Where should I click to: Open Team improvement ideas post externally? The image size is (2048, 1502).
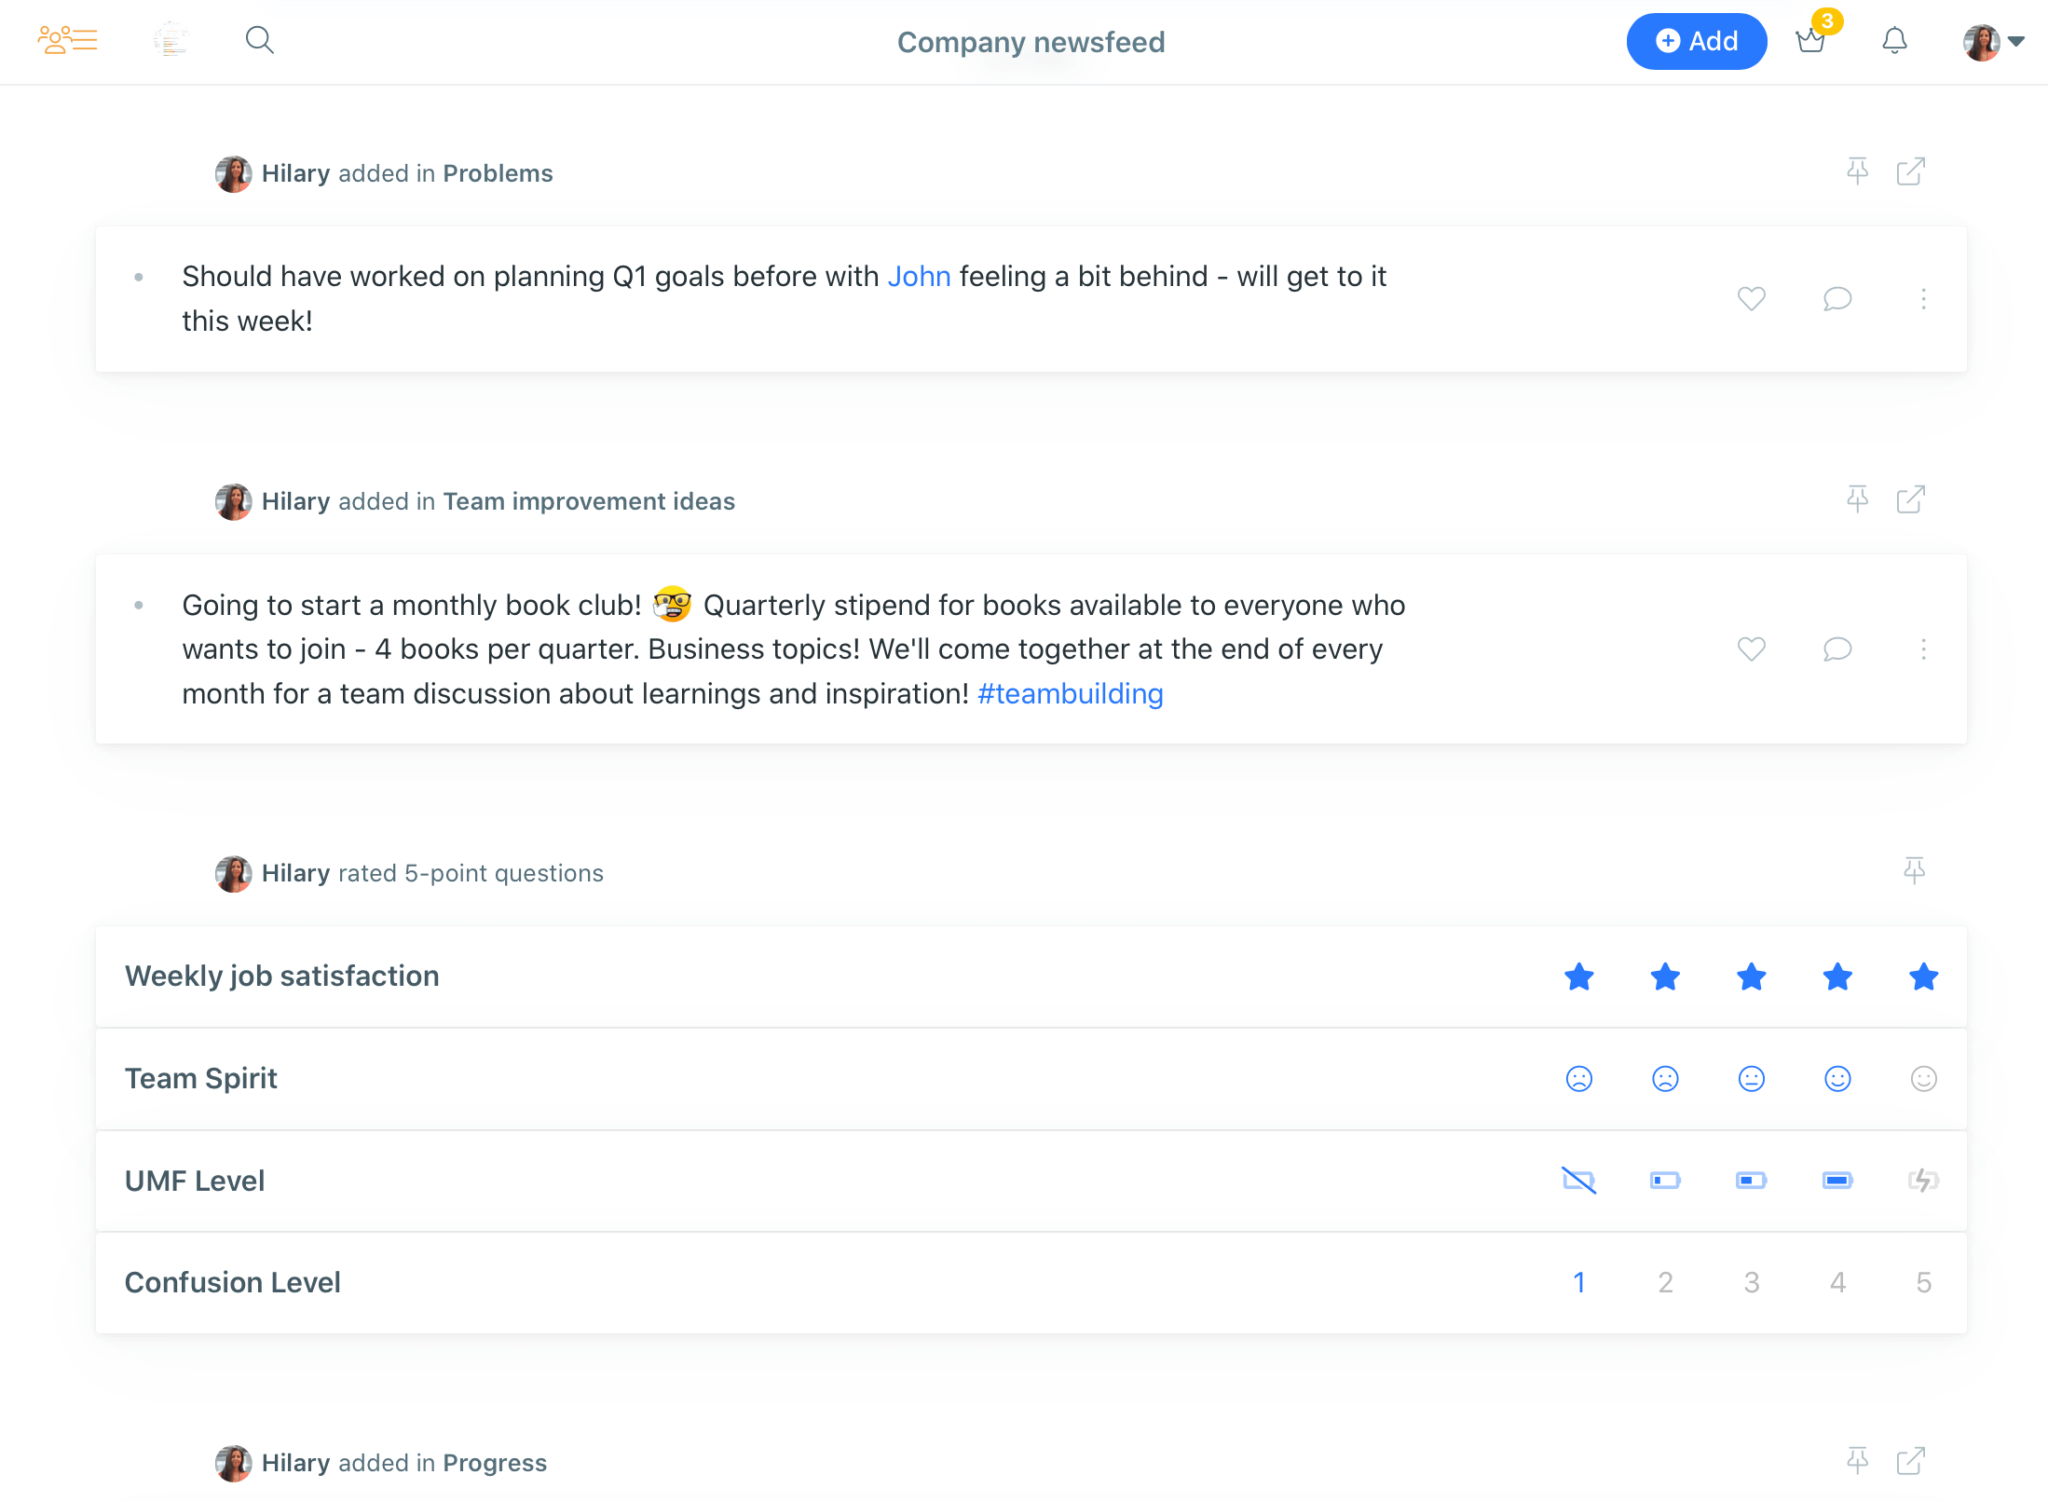(1911, 499)
